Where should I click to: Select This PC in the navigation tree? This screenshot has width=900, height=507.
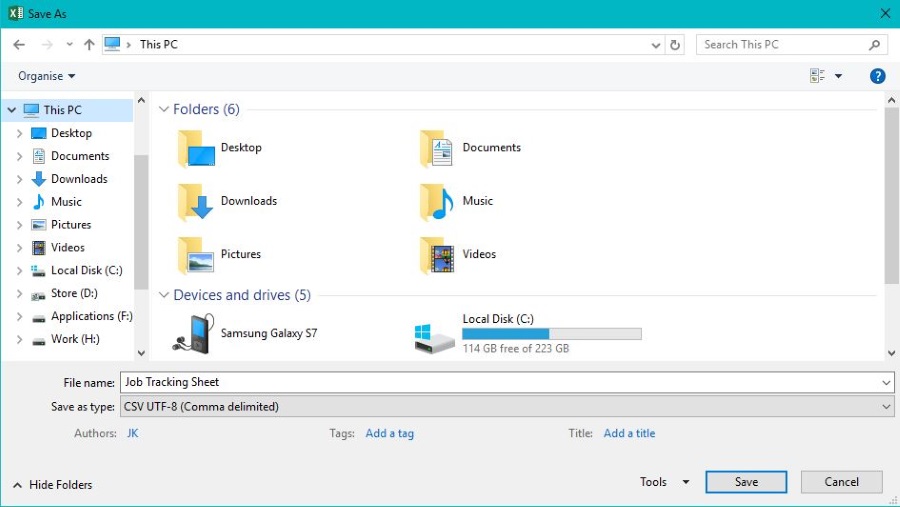click(x=63, y=110)
